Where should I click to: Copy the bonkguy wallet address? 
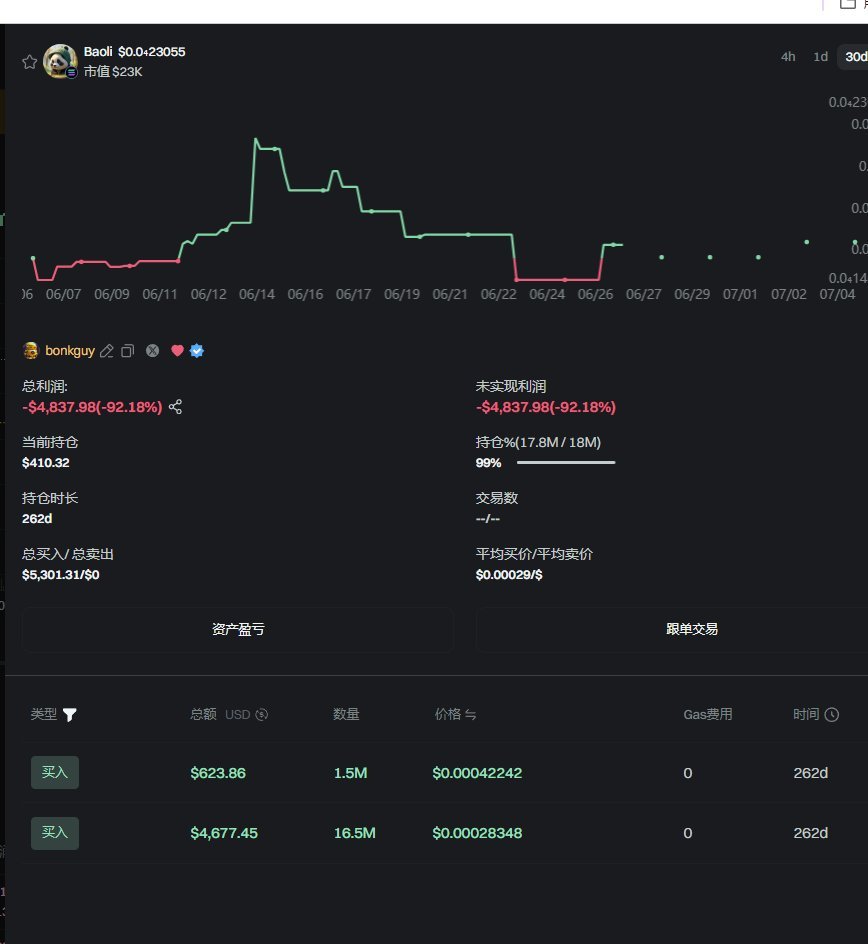click(x=128, y=351)
